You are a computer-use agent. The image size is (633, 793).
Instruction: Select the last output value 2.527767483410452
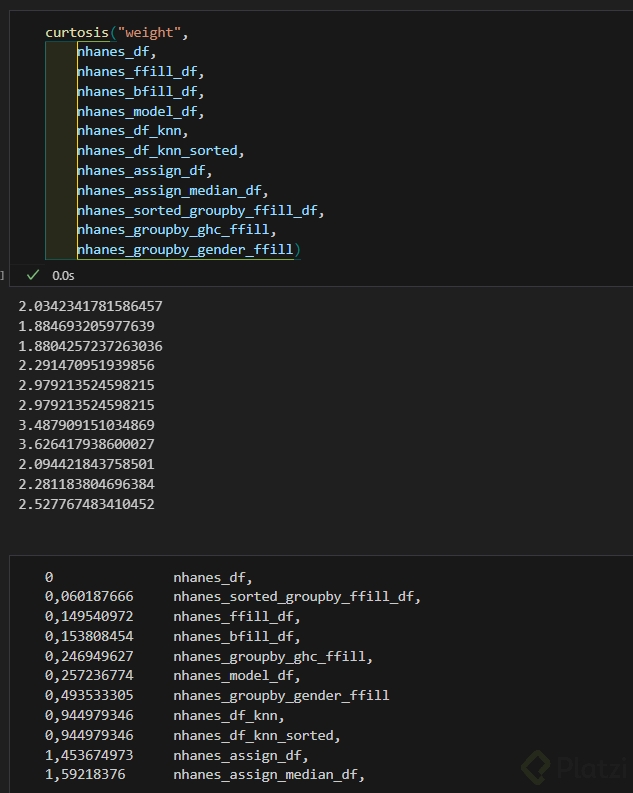(86, 503)
